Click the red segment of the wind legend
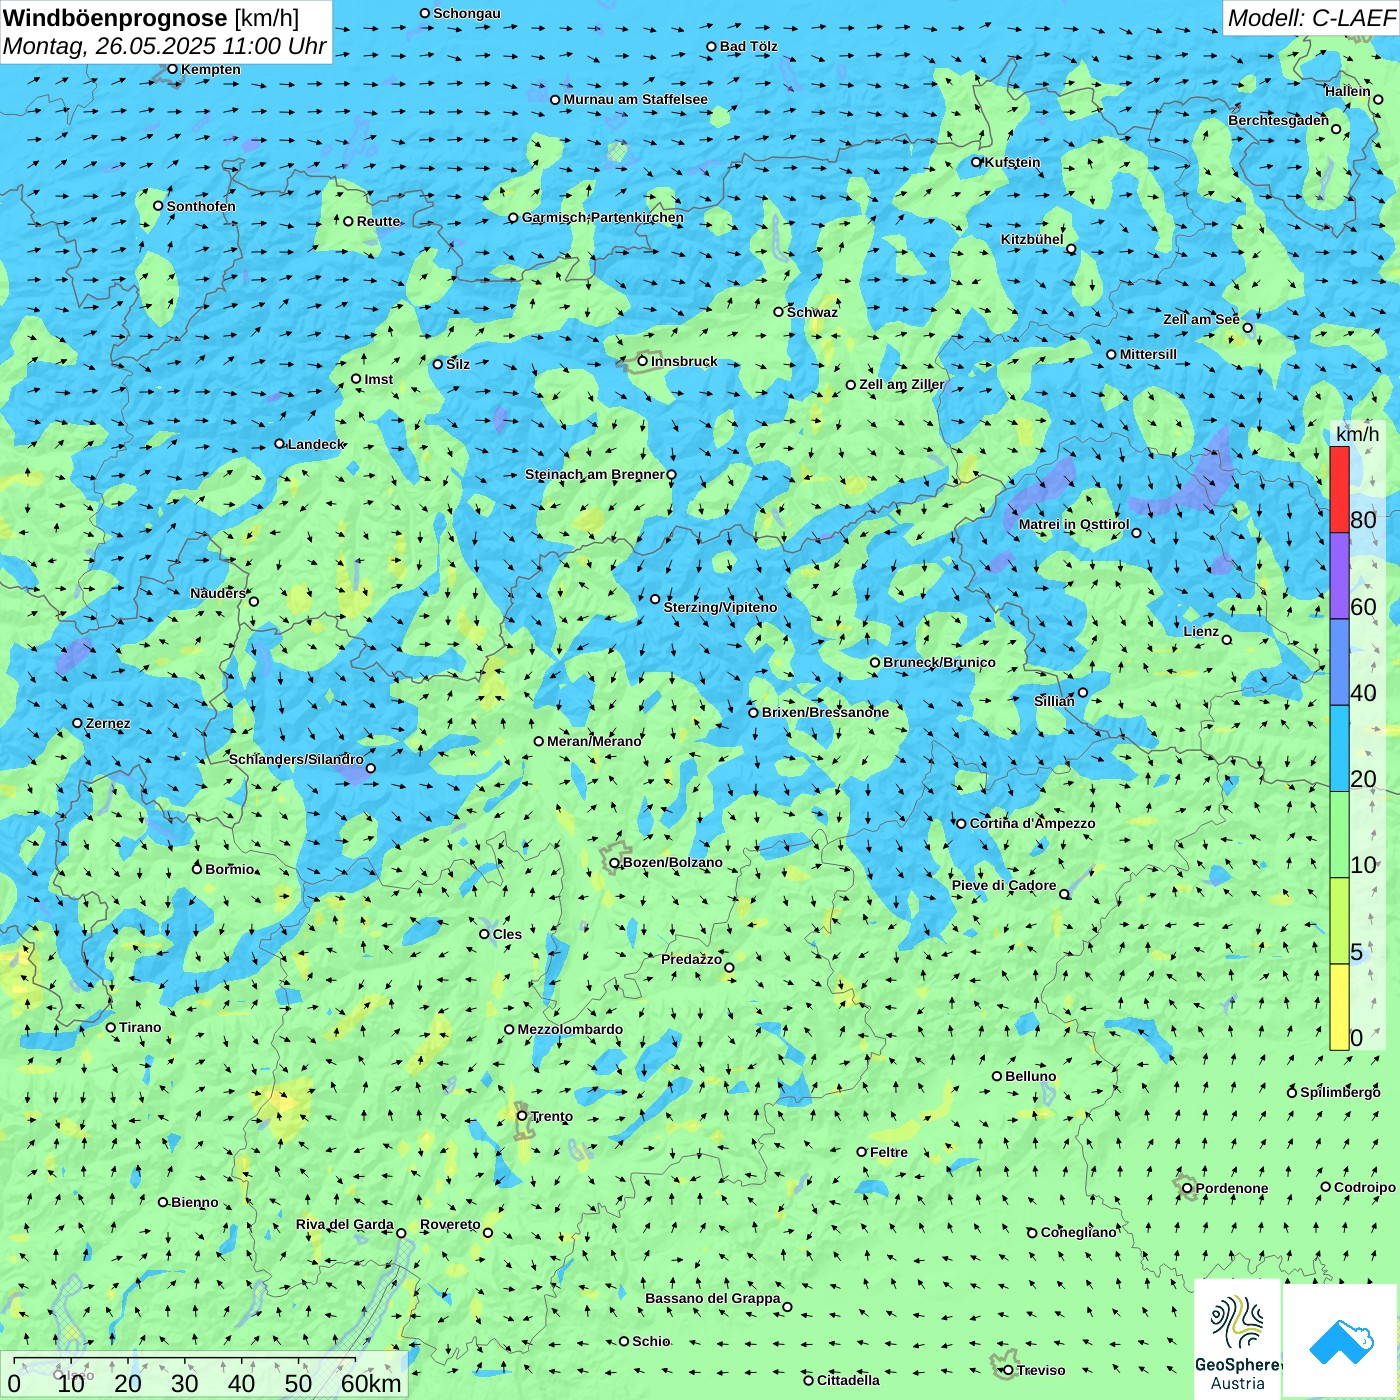1400x1400 pixels. point(1339,489)
